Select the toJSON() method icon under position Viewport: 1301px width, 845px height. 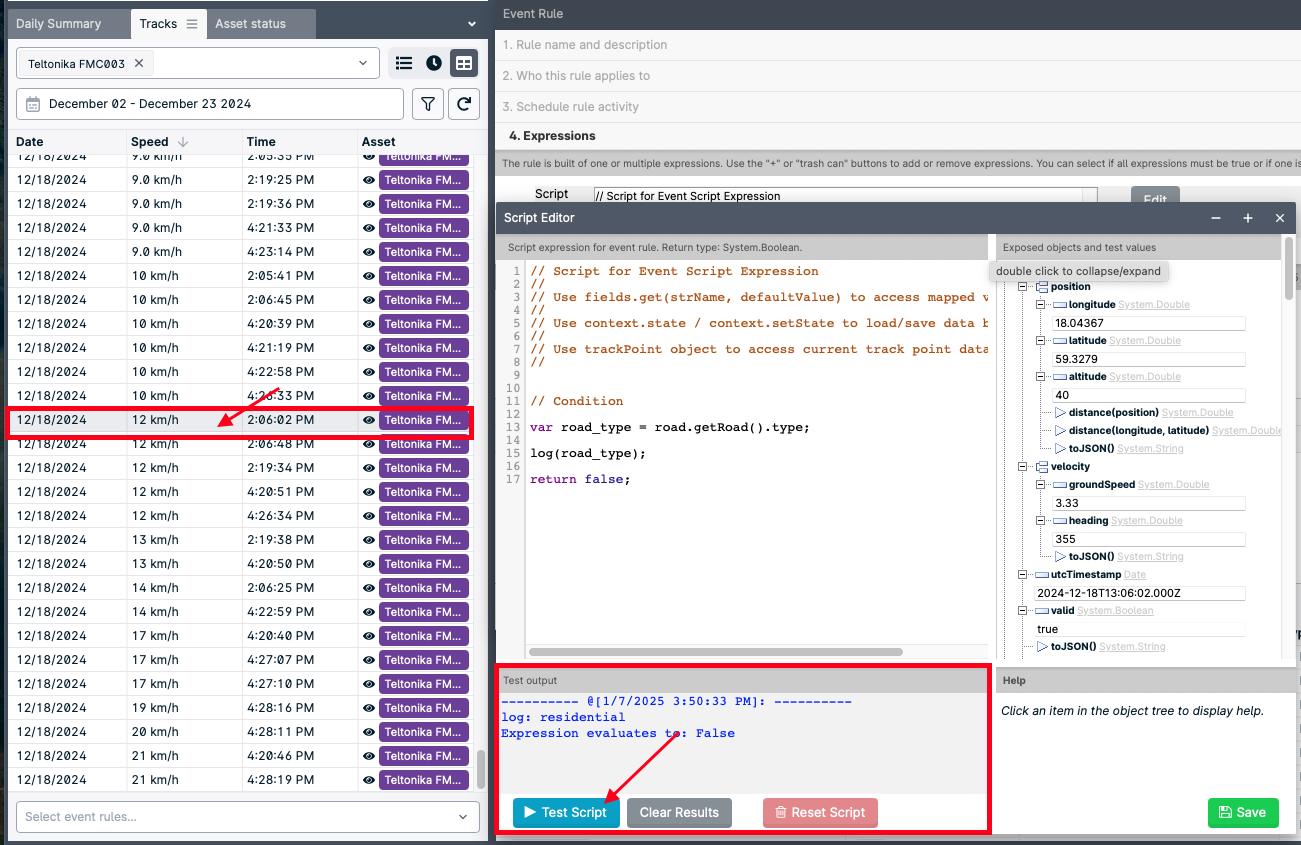point(1060,449)
